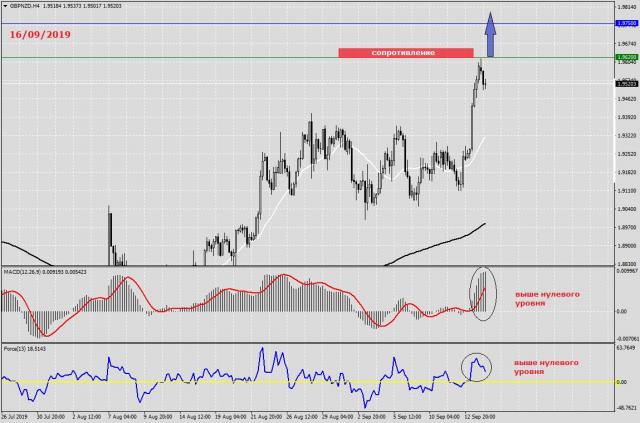Screen dimensions: 640x423
Task: Click the blue 1.9750 price tag
Action: point(626,23)
